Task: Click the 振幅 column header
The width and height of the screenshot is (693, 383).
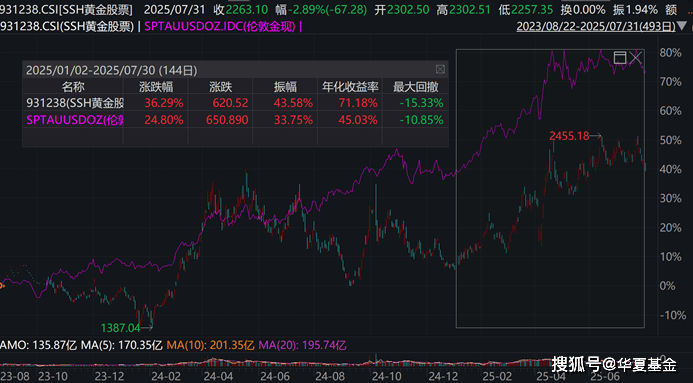Action: (x=285, y=87)
